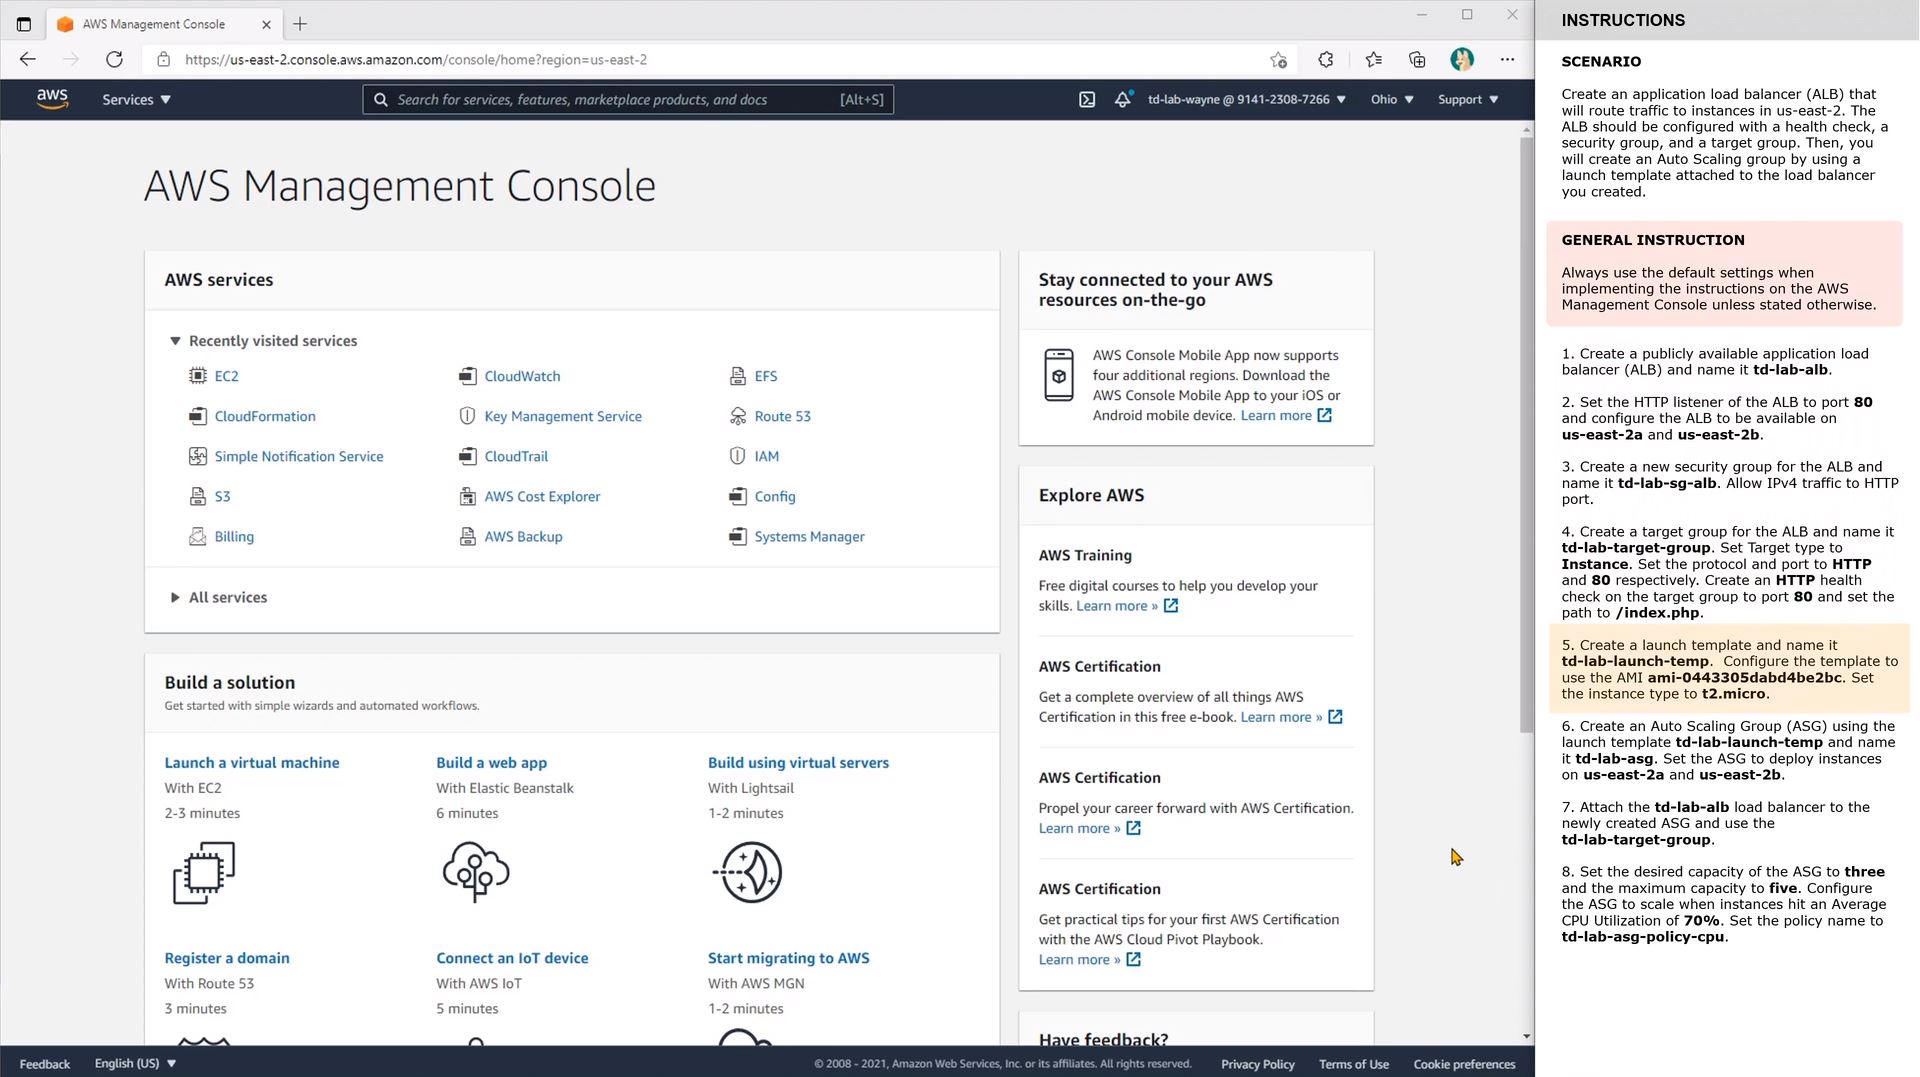Click the EFS service icon
Screen dimensions: 1920x1077
click(x=738, y=376)
